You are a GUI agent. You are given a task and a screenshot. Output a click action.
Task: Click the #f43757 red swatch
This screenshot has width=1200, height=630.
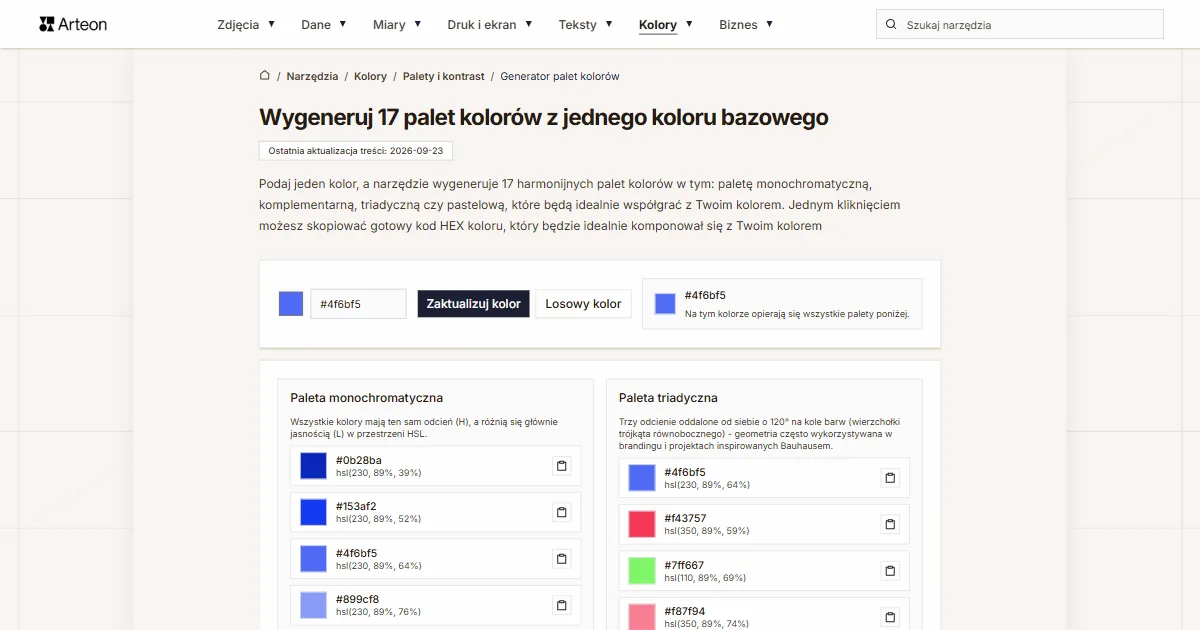pyautogui.click(x=641, y=524)
